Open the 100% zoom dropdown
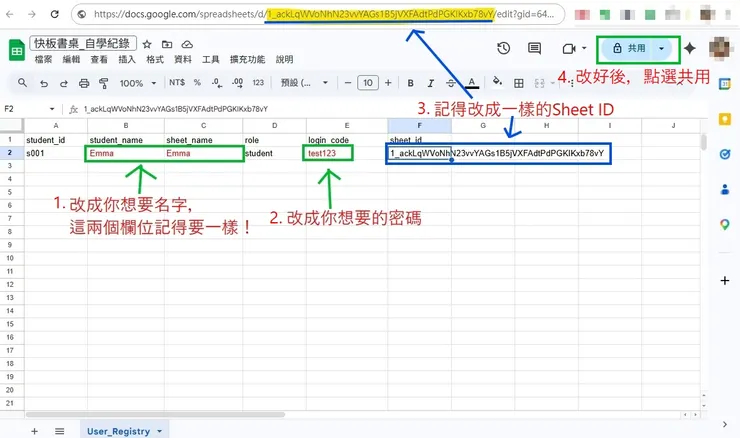Image resolution: width=740 pixels, height=438 pixels. point(137,84)
